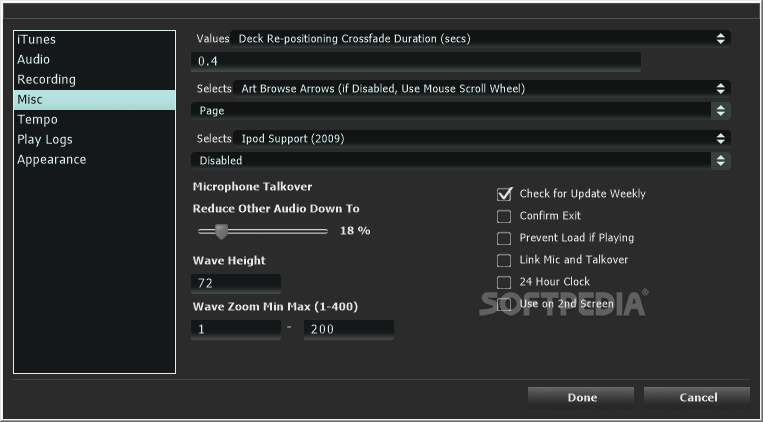Screen dimensions: 763x422
Task: Click the Wave Zoom minimum field showing 1
Action: [x=236, y=330]
